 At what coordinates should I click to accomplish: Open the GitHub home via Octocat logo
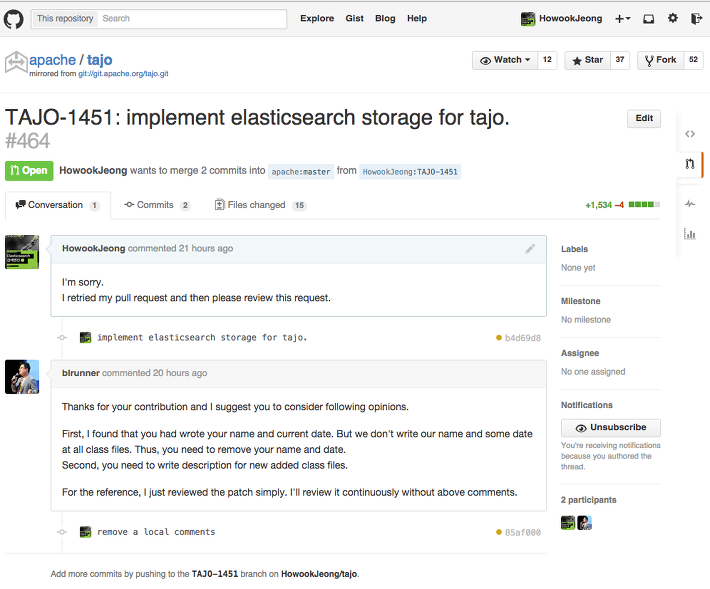14,19
